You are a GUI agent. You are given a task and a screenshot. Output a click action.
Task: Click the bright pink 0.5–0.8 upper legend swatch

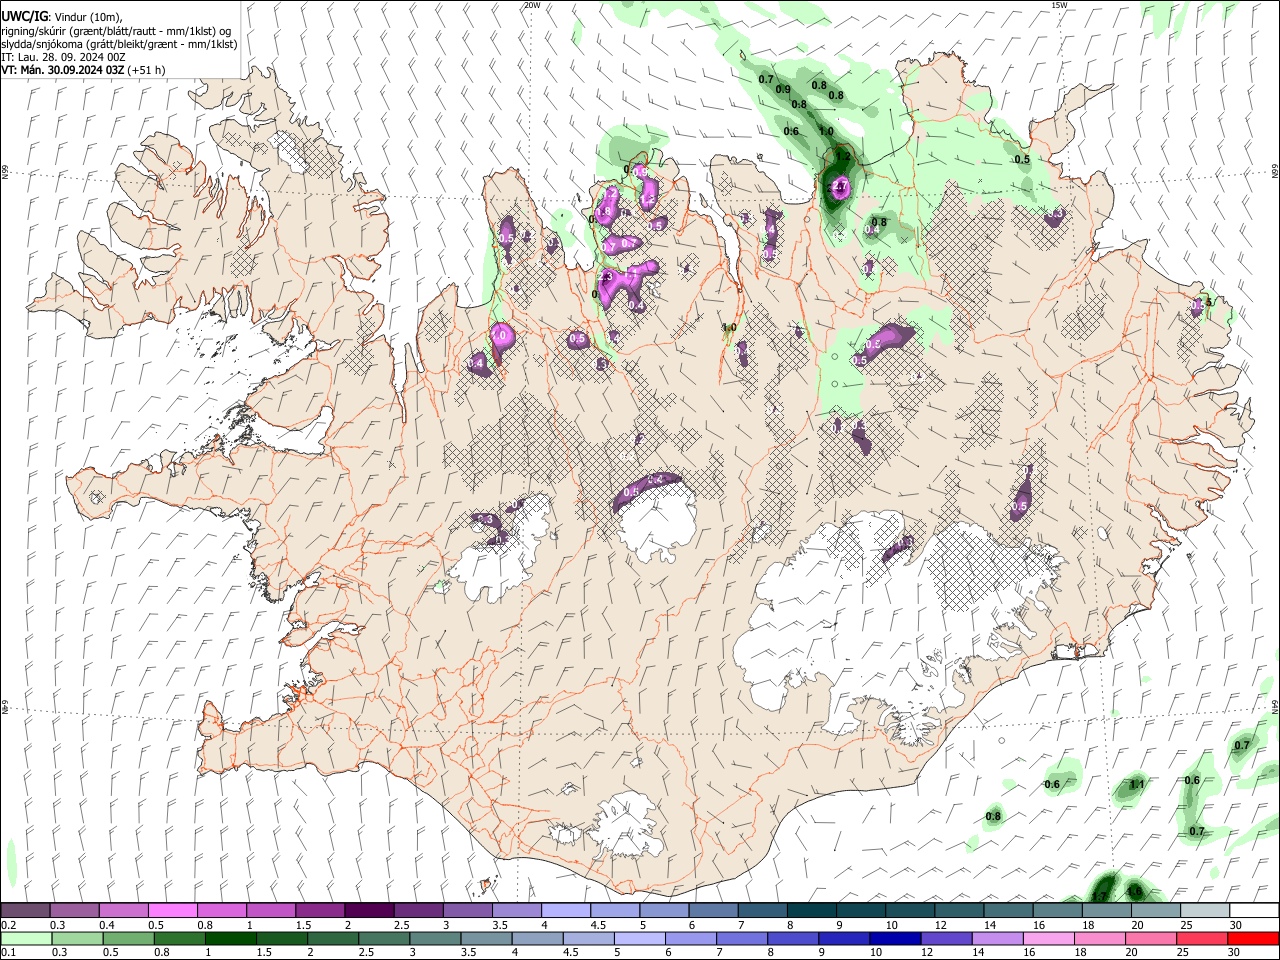click(172, 910)
